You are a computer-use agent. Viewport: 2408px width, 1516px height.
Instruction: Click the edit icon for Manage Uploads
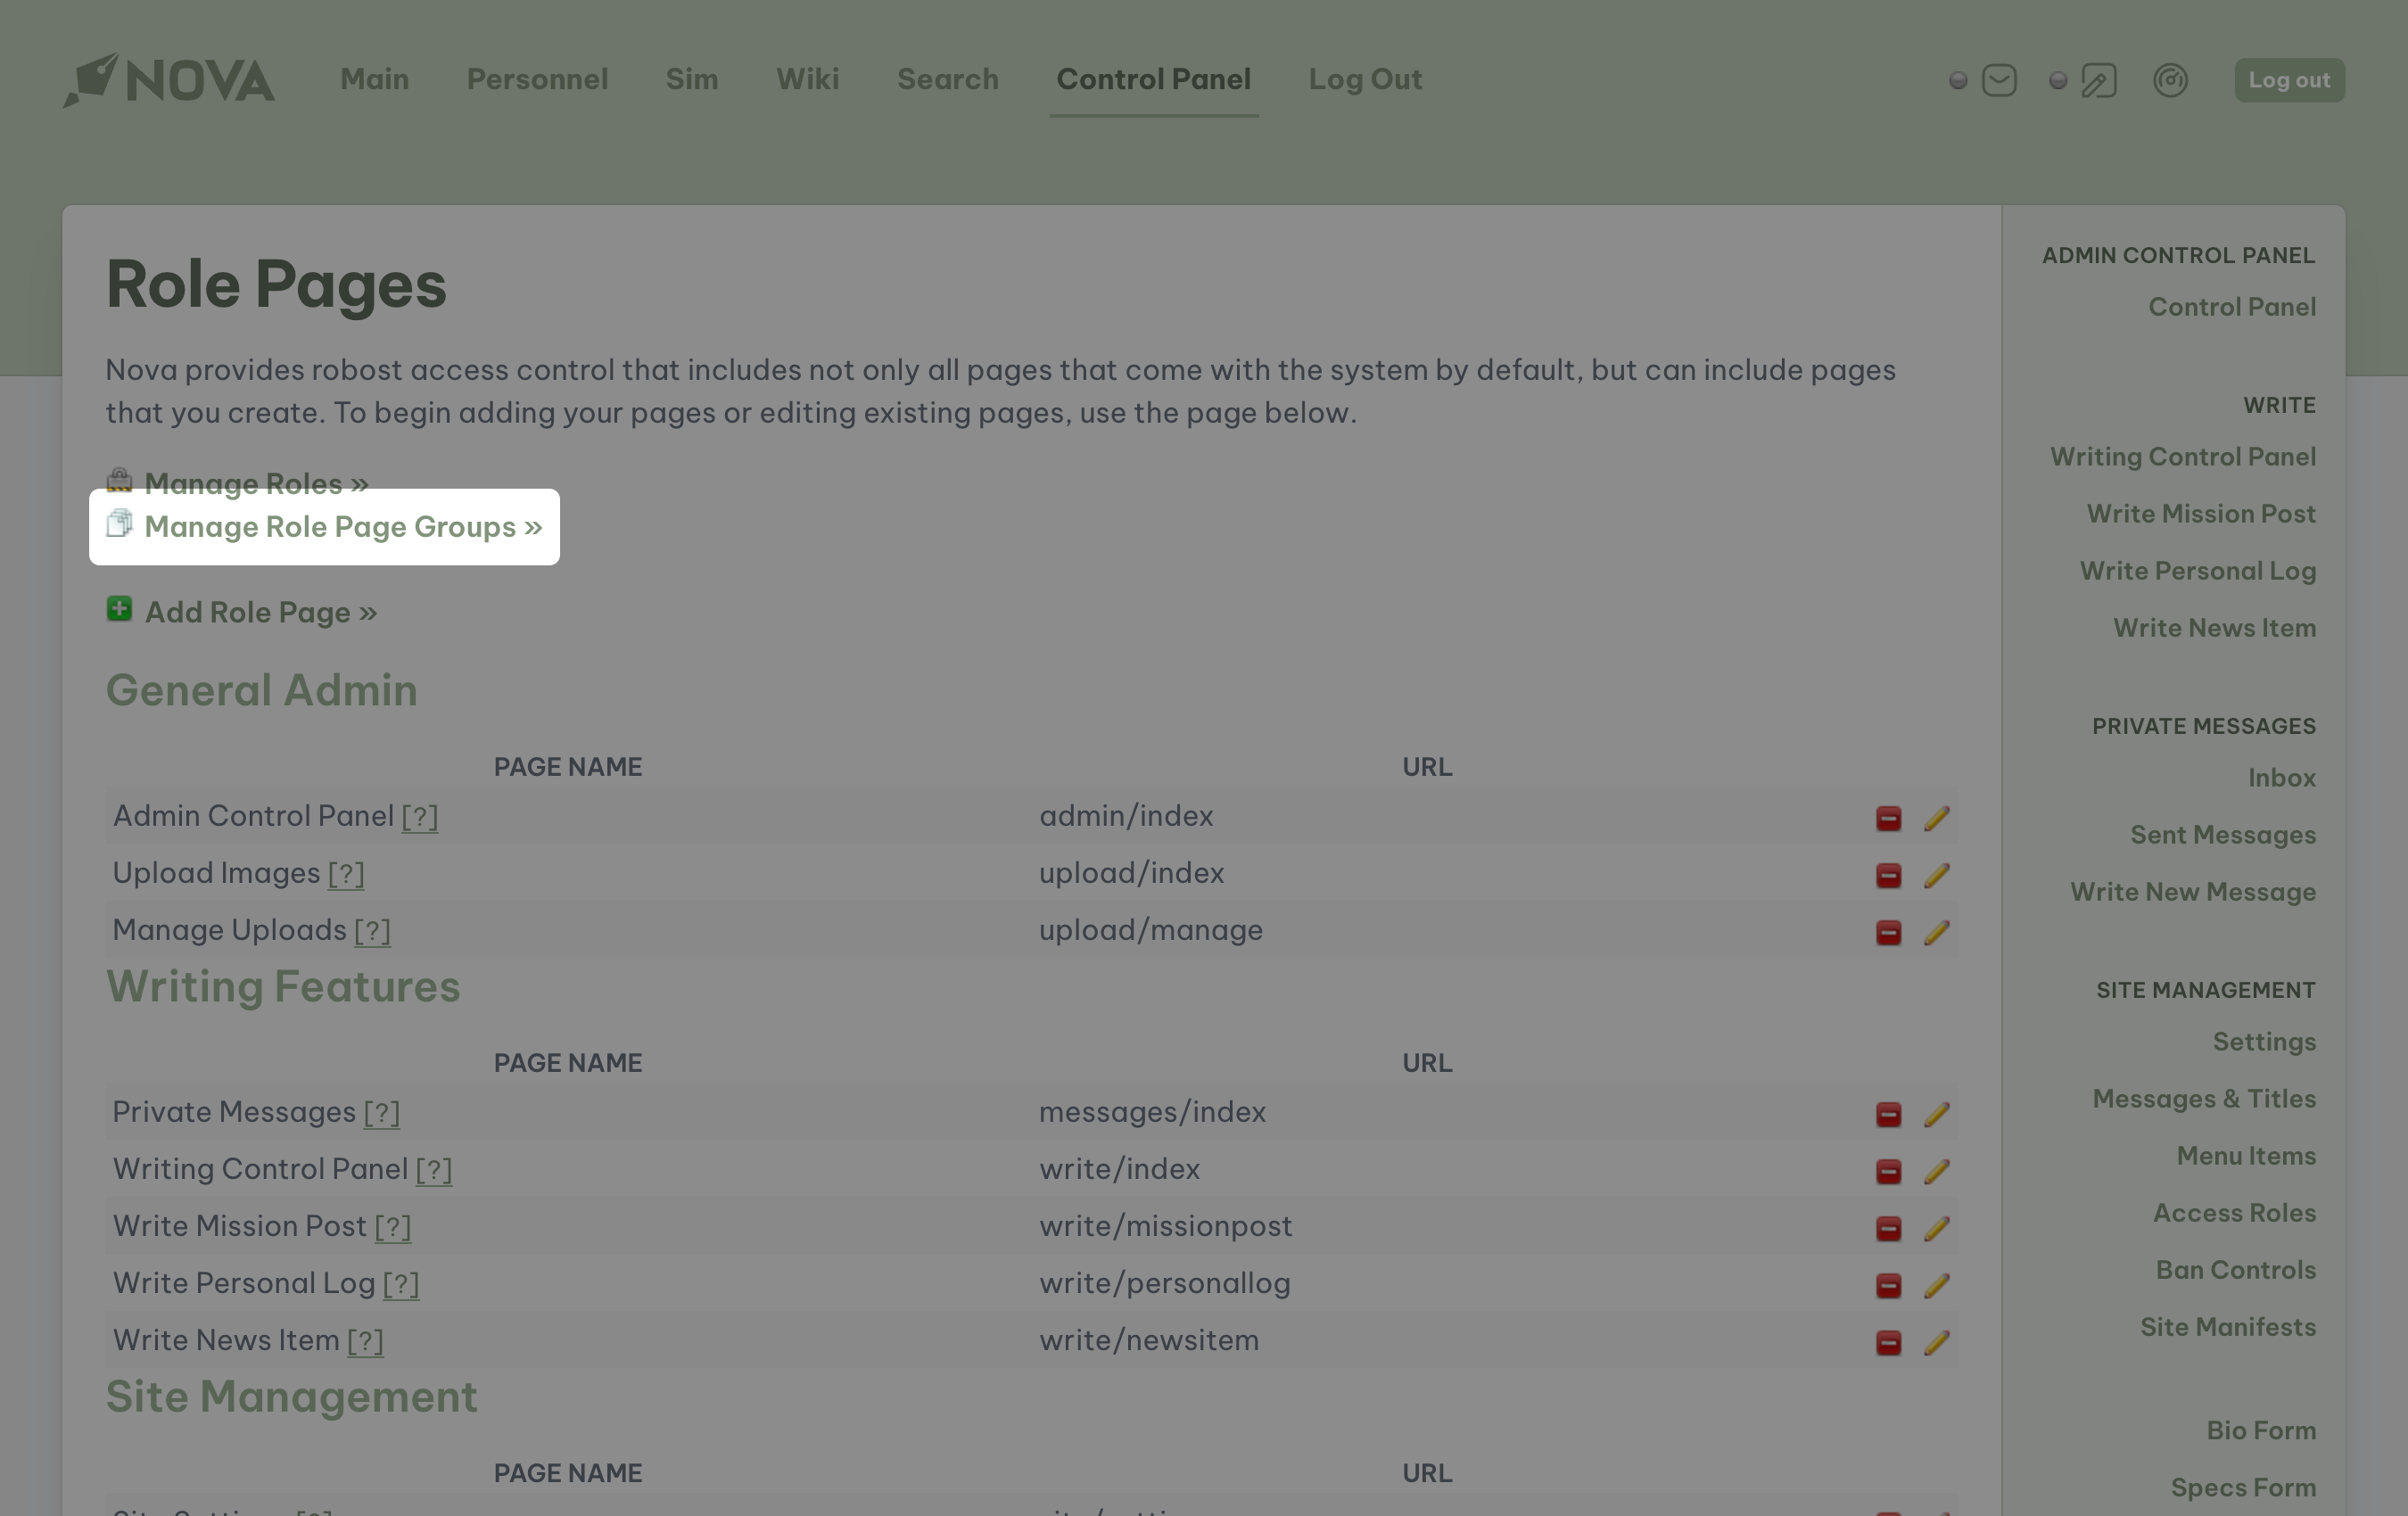click(1936, 929)
